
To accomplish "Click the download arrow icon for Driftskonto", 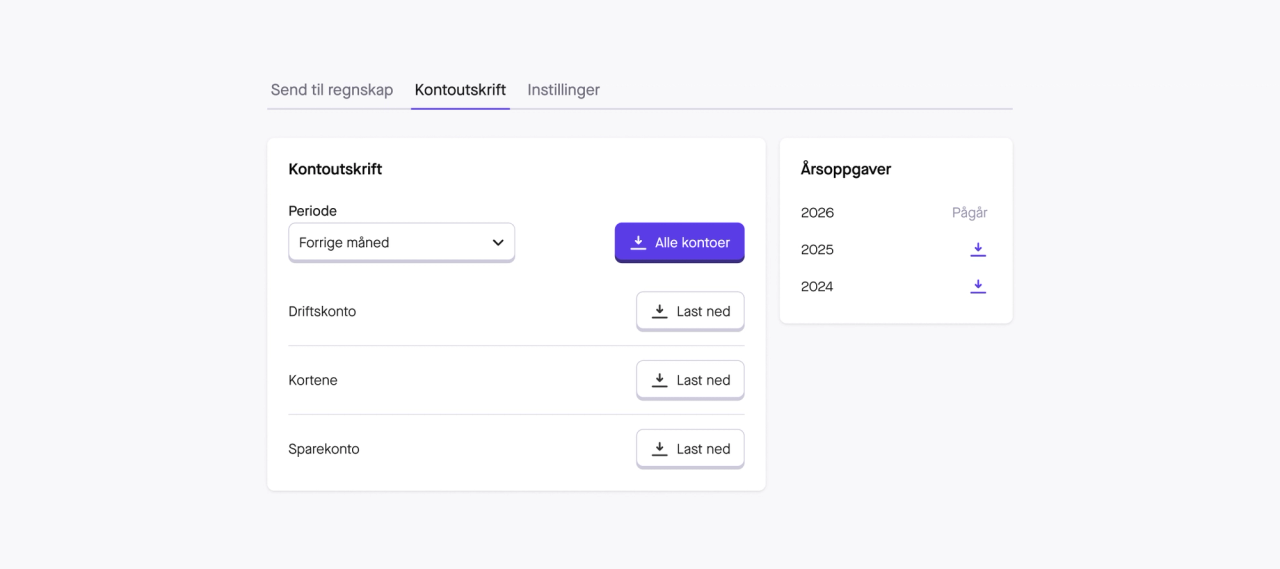I will (x=659, y=312).
